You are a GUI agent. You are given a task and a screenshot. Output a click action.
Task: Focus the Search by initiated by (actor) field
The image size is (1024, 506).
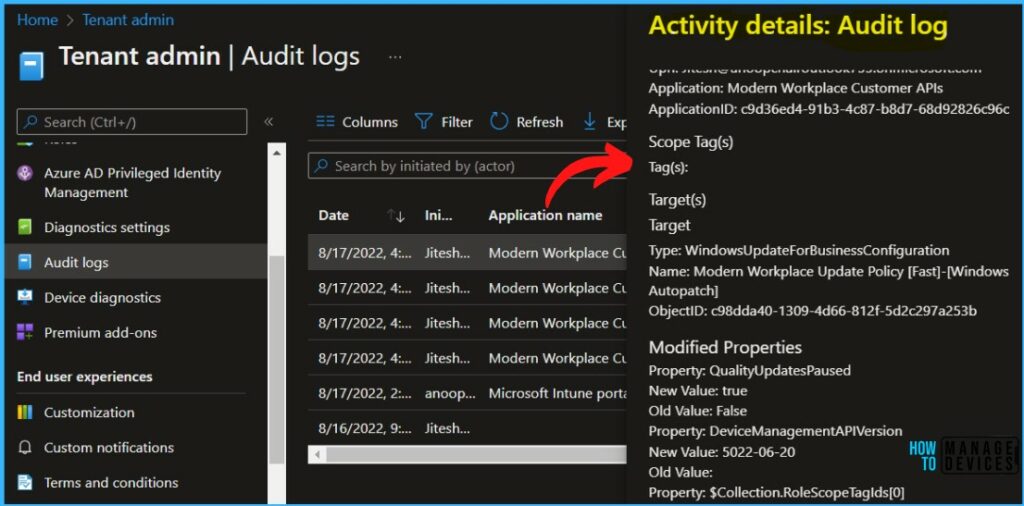coord(467,166)
